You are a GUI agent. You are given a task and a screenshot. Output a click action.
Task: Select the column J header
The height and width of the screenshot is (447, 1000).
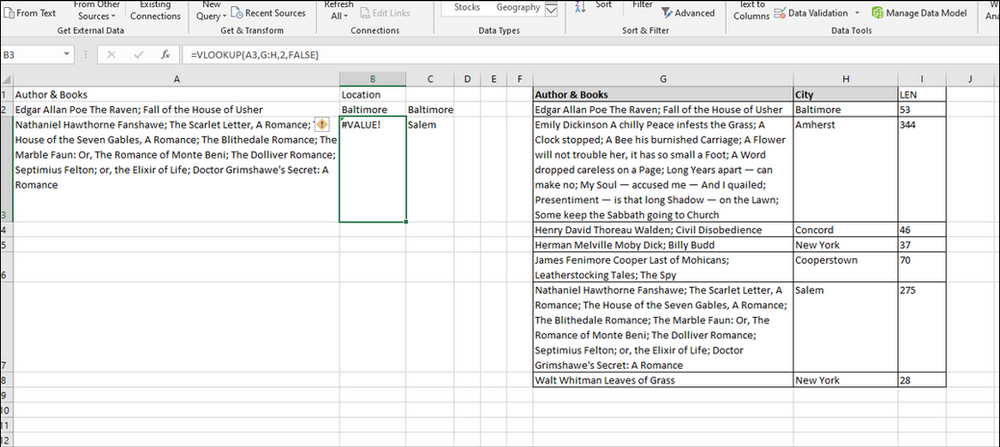[x=969, y=79]
